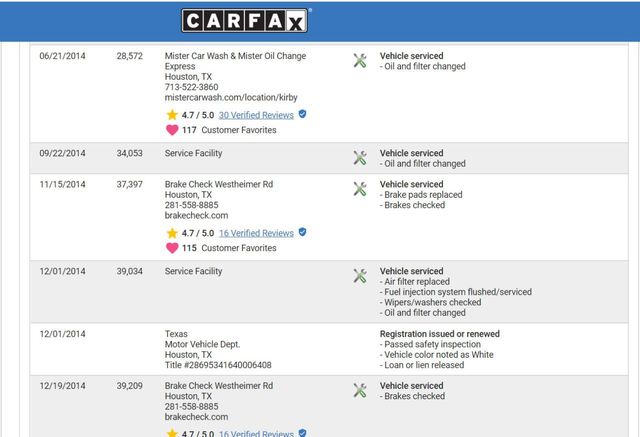Click verified badge next to 30 Verified Reviews
Viewport: 640px width, 437px height.
(303, 115)
